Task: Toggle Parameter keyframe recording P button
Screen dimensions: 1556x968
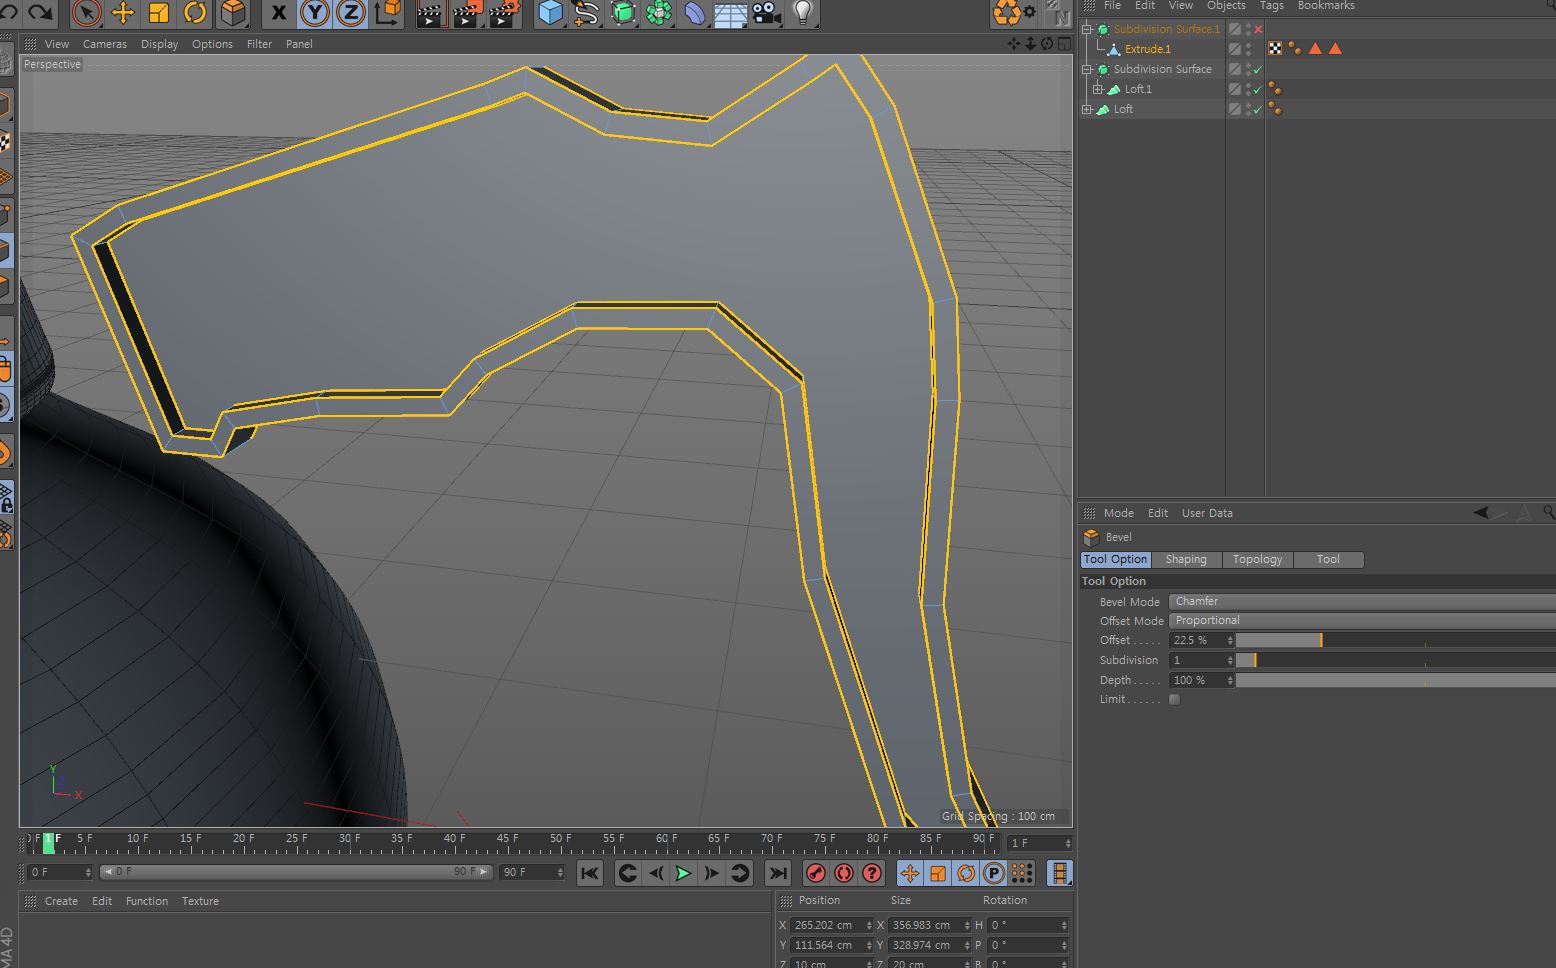Action: click(994, 873)
